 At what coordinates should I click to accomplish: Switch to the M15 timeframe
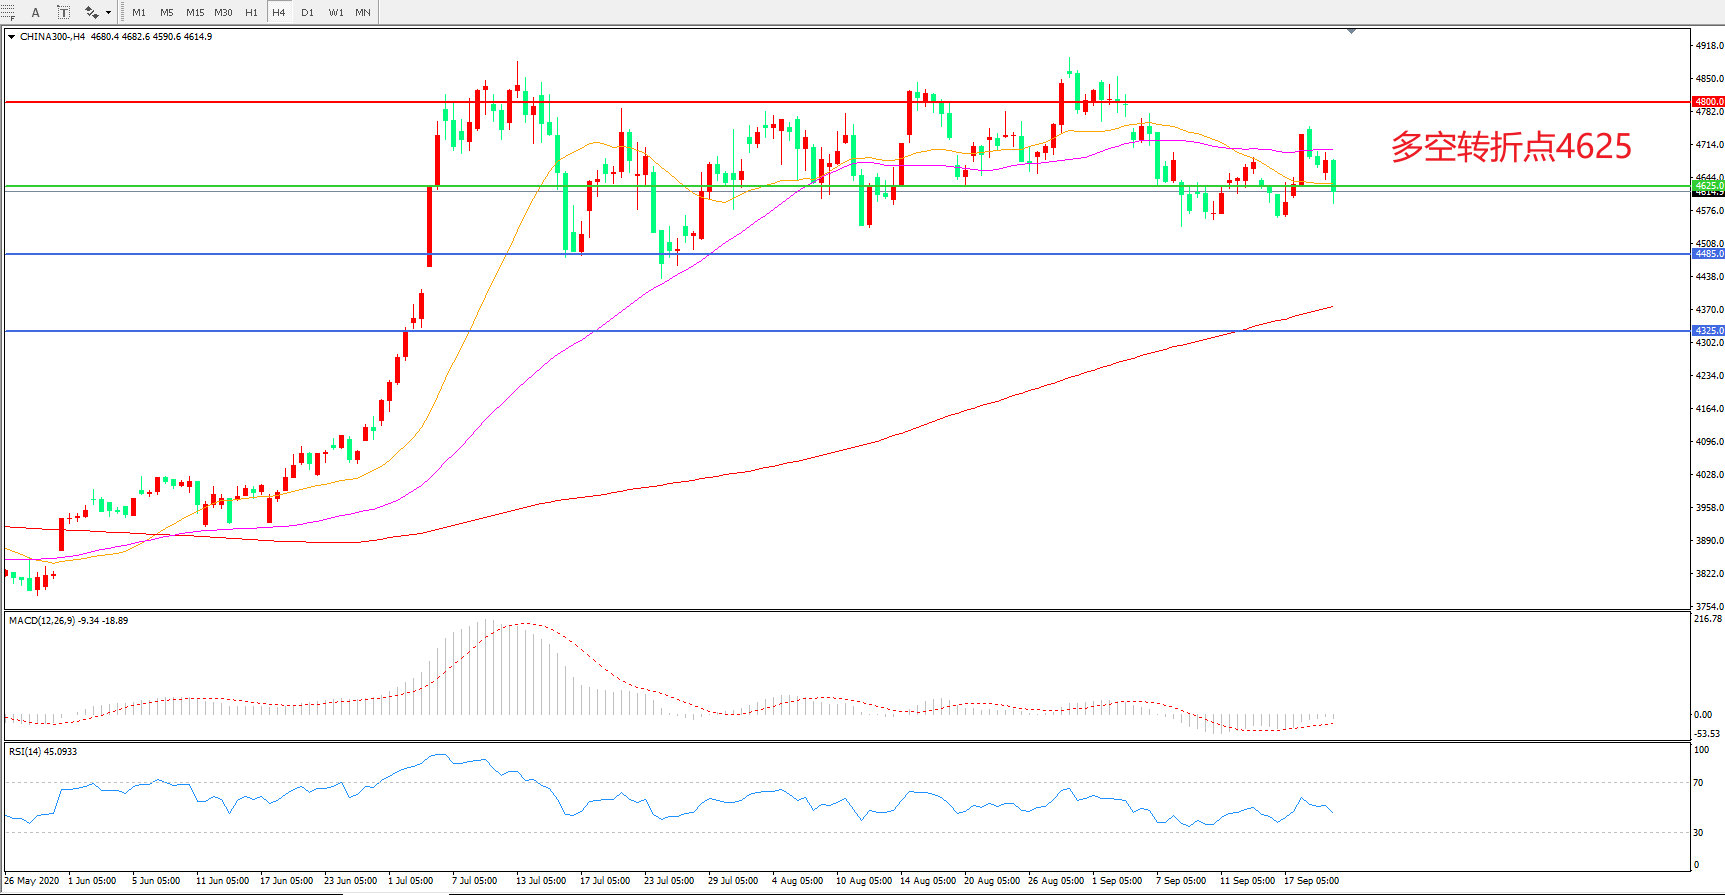coord(195,13)
